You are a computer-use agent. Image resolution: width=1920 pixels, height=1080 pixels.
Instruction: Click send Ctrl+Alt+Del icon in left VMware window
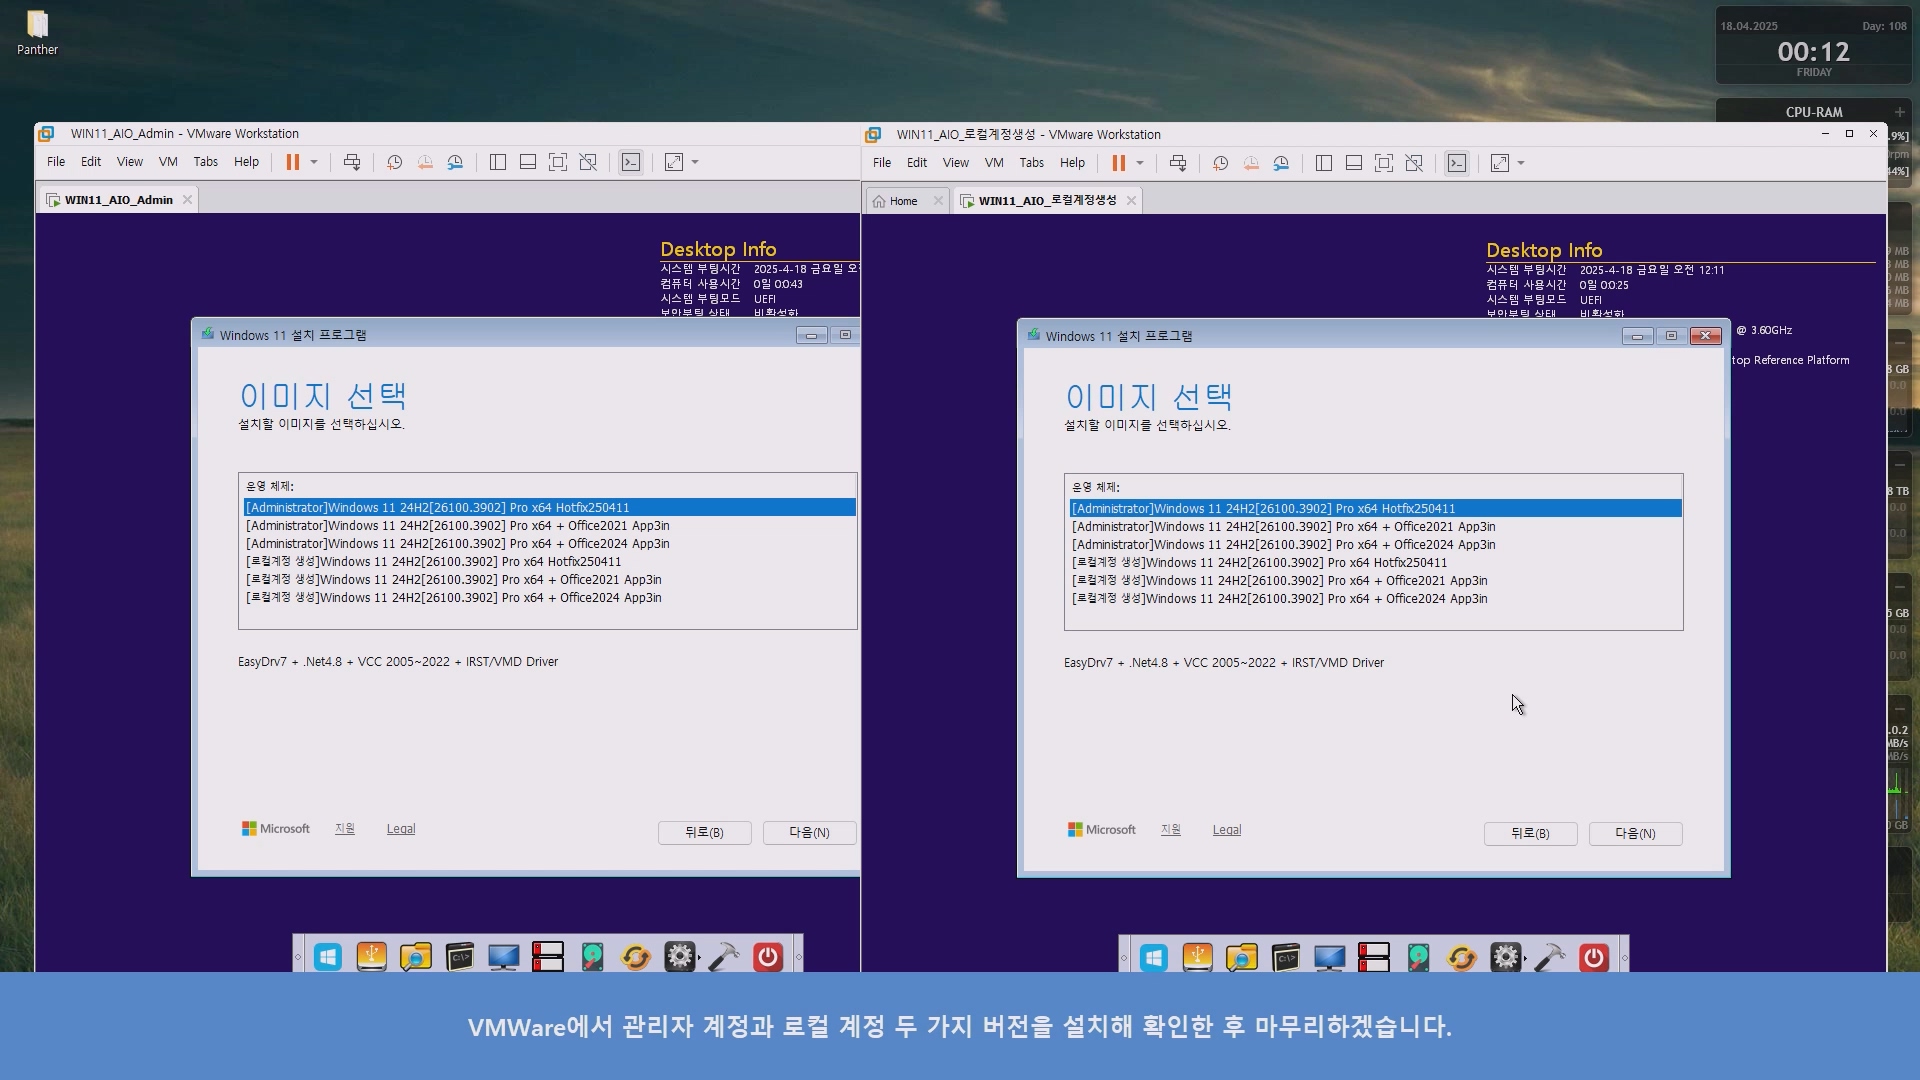click(x=352, y=162)
